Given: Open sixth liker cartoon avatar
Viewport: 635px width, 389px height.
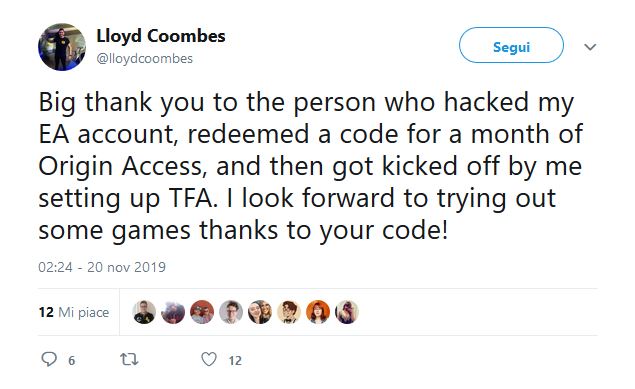Looking at the screenshot, I should [289, 312].
